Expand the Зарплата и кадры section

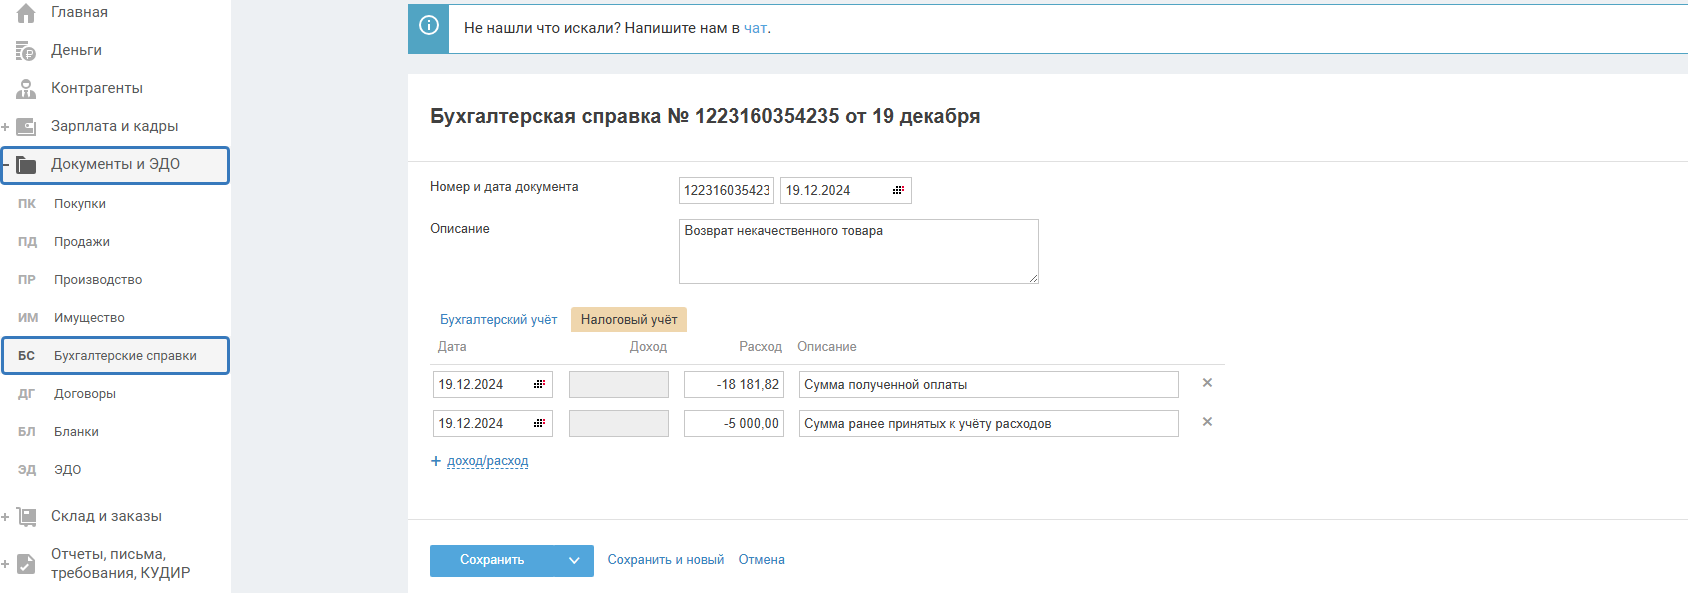click(x=6, y=127)
